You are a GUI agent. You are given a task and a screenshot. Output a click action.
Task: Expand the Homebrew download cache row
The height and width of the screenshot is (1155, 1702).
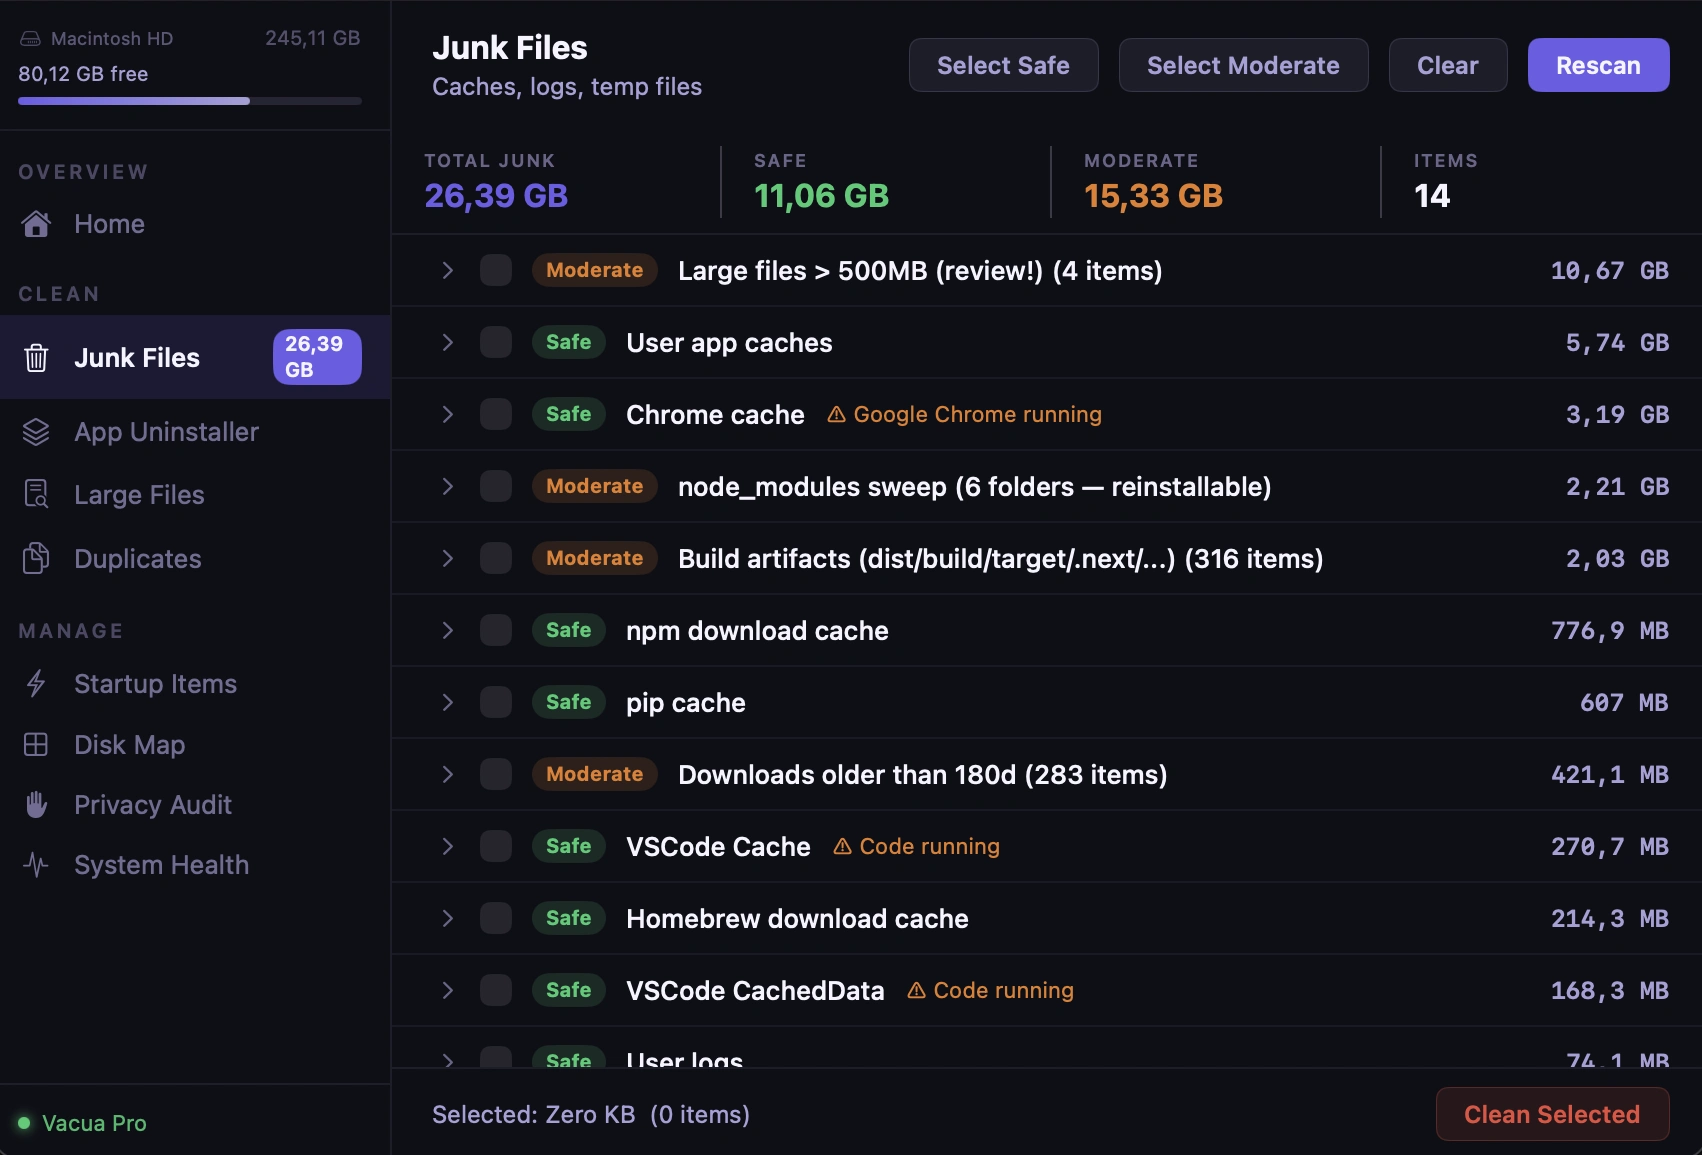pyautogui.click(x=448, y=918)
